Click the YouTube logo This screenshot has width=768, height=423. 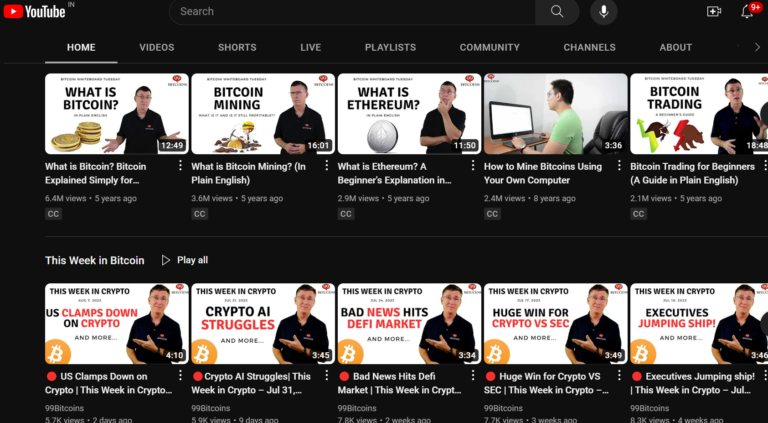coord(34,11)
